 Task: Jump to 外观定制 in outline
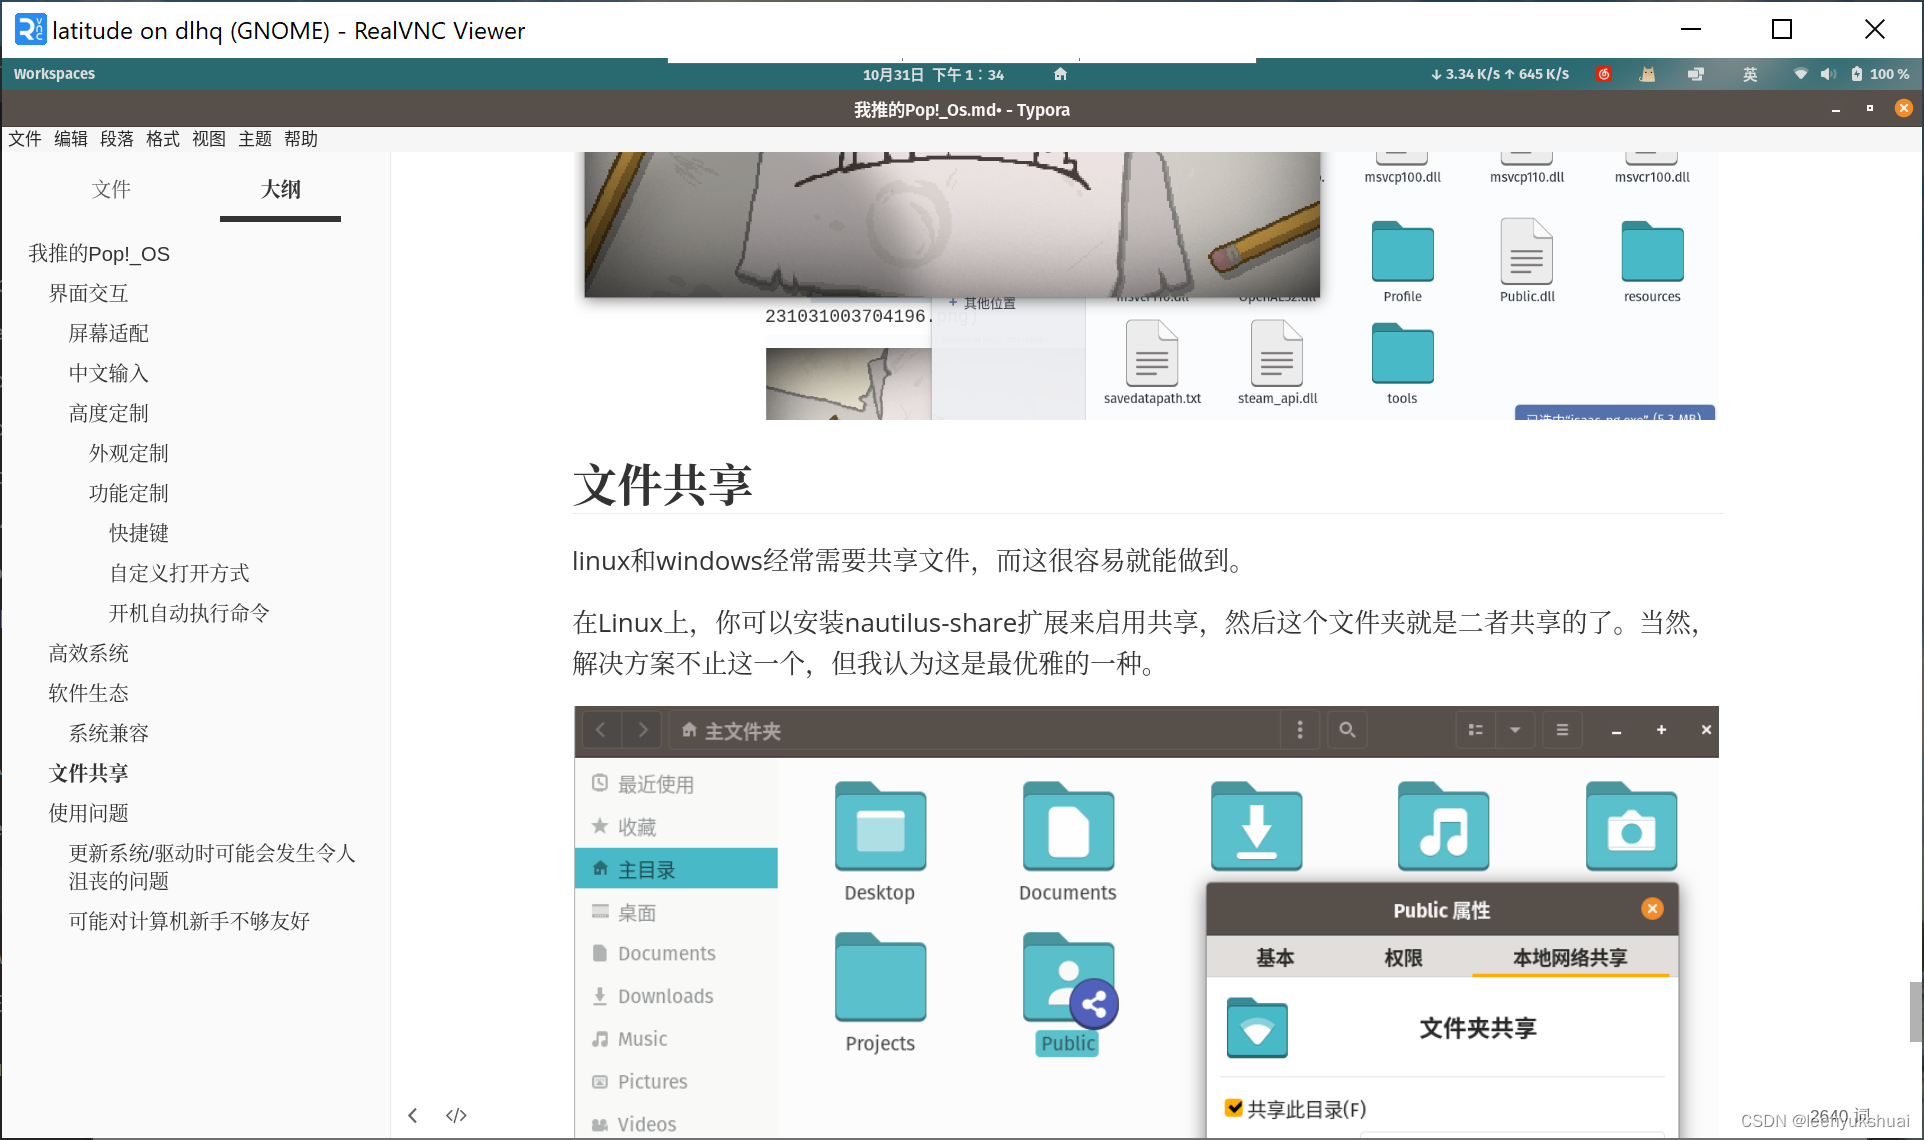tap(129, 454)
